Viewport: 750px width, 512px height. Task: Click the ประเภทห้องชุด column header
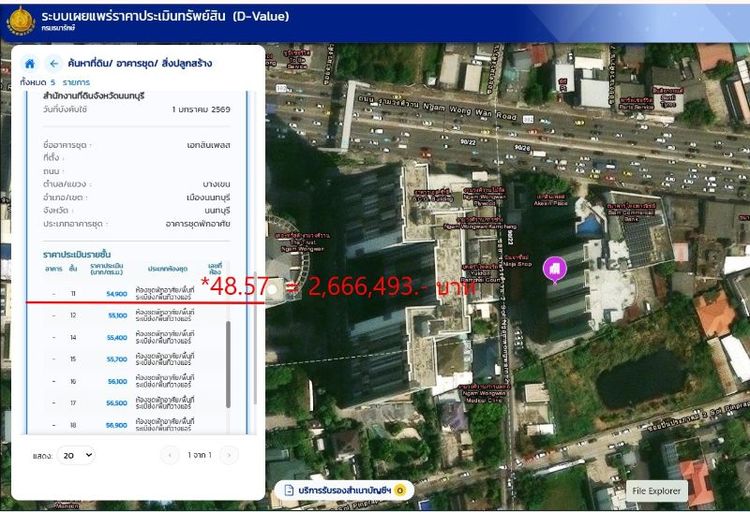pos(167,269)
